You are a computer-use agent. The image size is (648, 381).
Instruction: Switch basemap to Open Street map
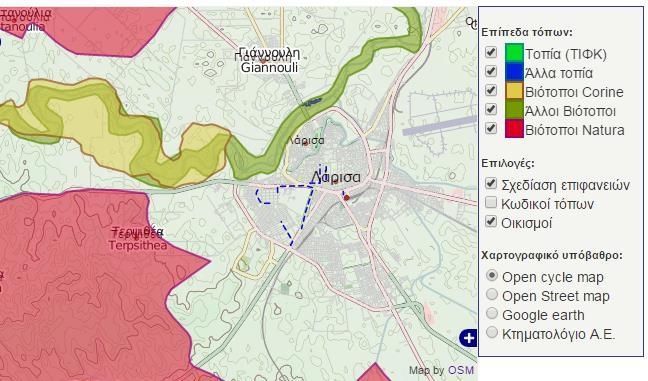point(492,294)
